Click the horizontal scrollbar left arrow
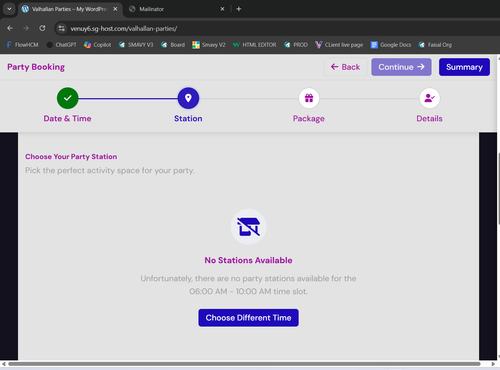500x370 pixels. (x=3, y=364)
